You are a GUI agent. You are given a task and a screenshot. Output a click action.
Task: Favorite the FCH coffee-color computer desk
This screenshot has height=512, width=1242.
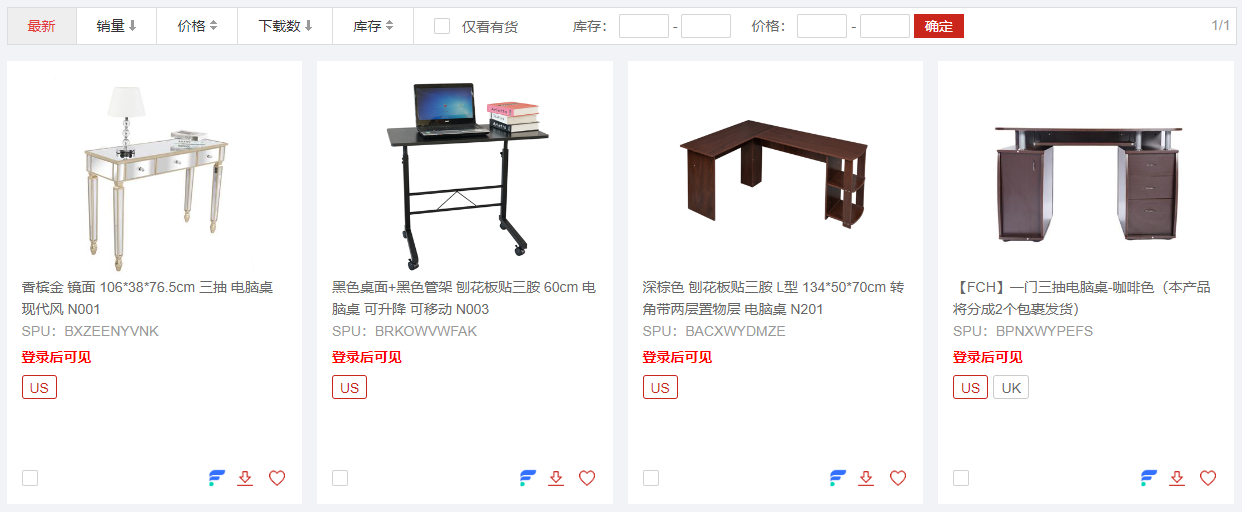click(1208, 478)
